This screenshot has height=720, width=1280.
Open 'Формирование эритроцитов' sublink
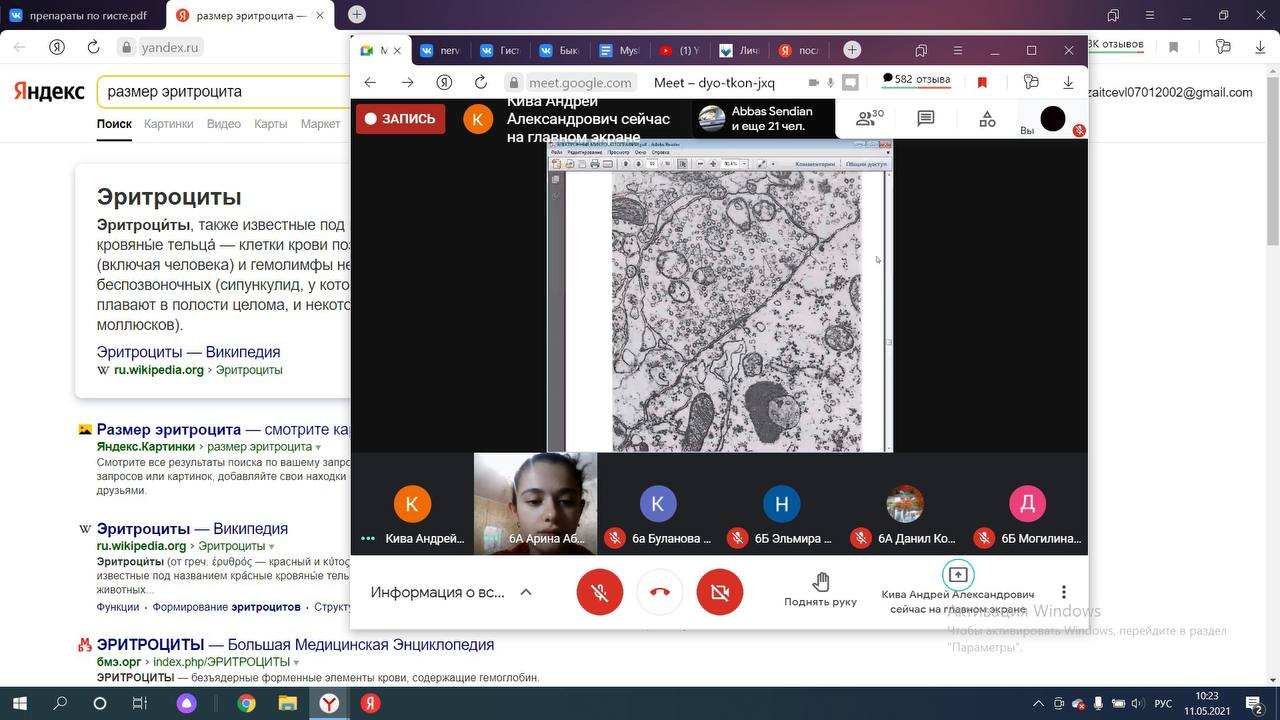[228, 607]
